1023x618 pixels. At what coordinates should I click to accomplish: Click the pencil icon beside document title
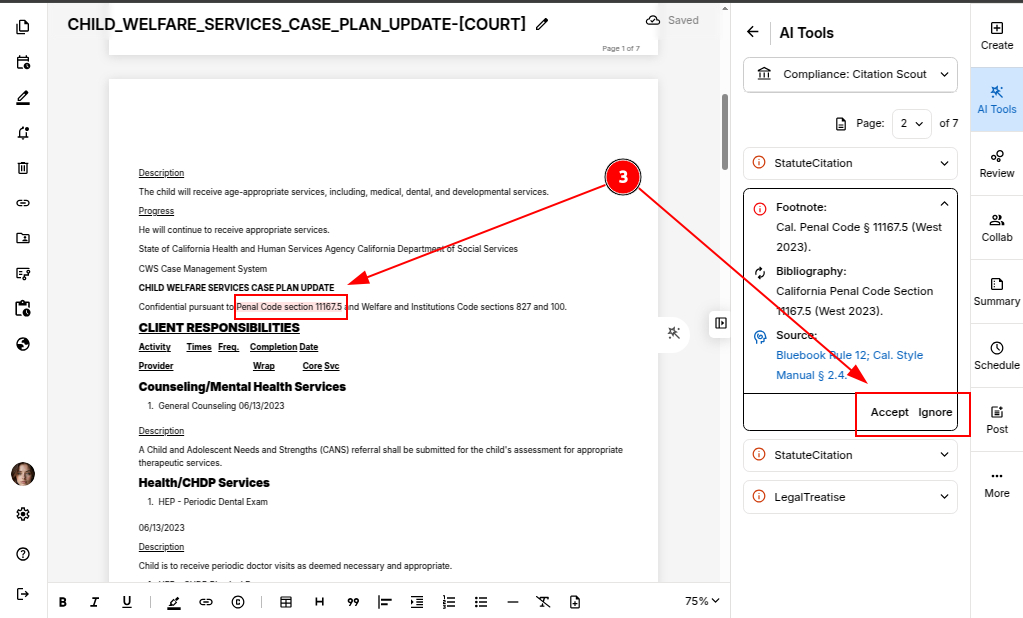542,24
